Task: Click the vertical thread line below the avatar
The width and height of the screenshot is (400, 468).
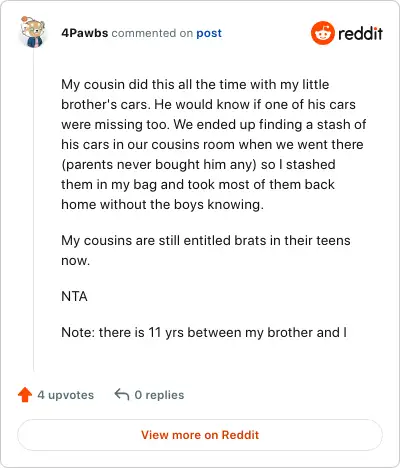Action: [x=33, y=210]
